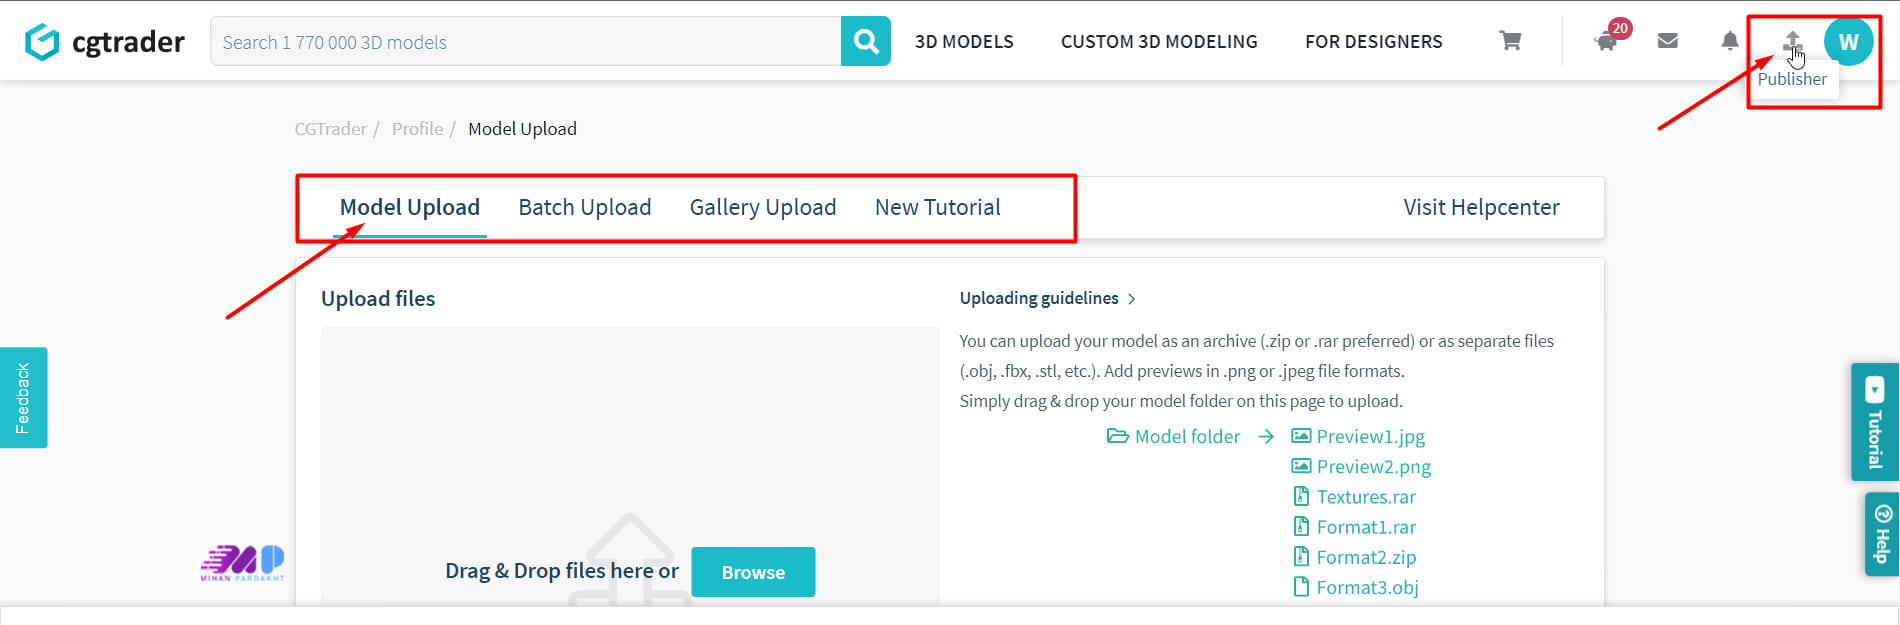
Task: Go to Profile in the breadcrumb
Action: 417,129
